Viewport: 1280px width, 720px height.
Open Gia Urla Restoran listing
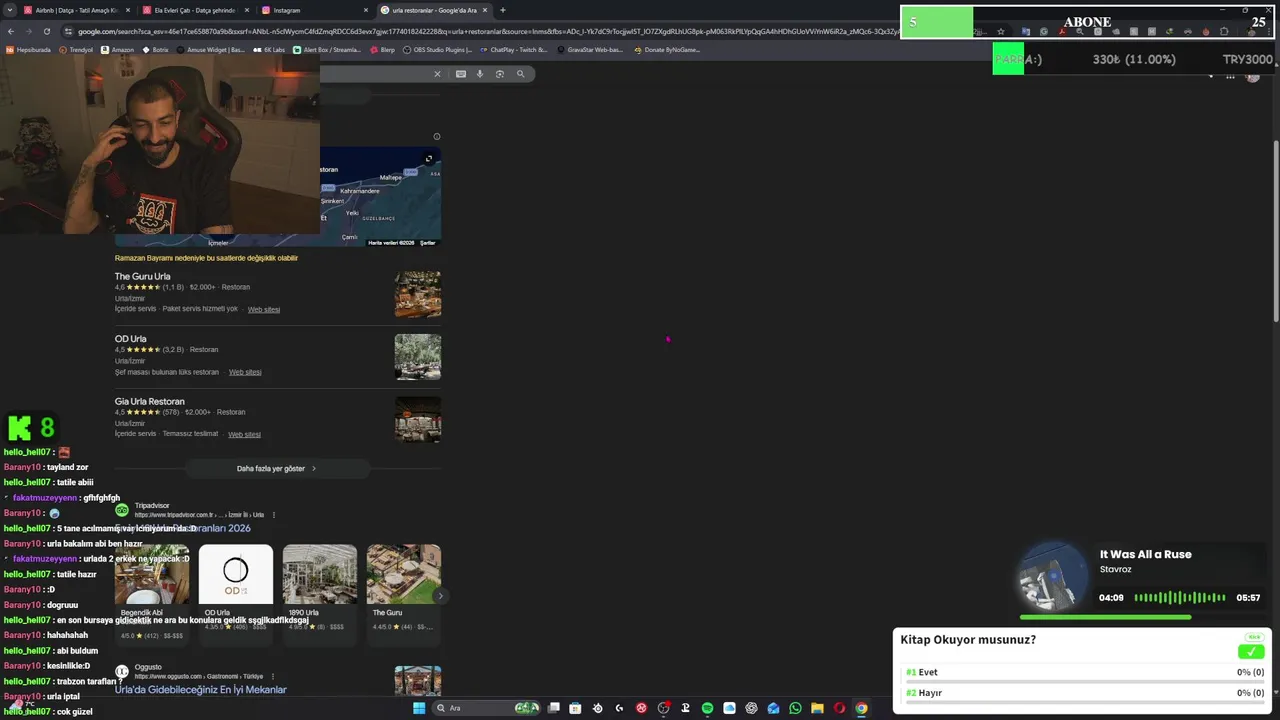pyautogui.click(x=150, y=401)
